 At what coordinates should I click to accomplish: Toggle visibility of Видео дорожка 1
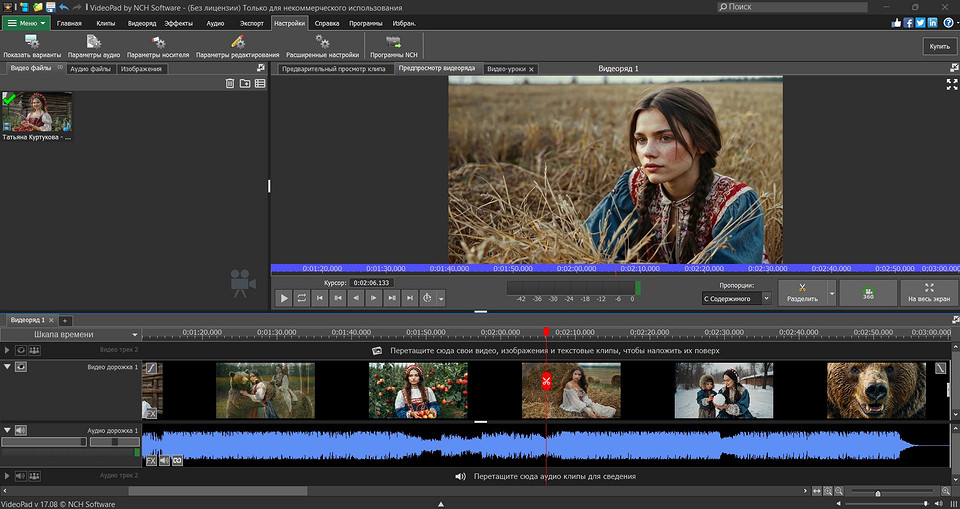coord(21,366)
